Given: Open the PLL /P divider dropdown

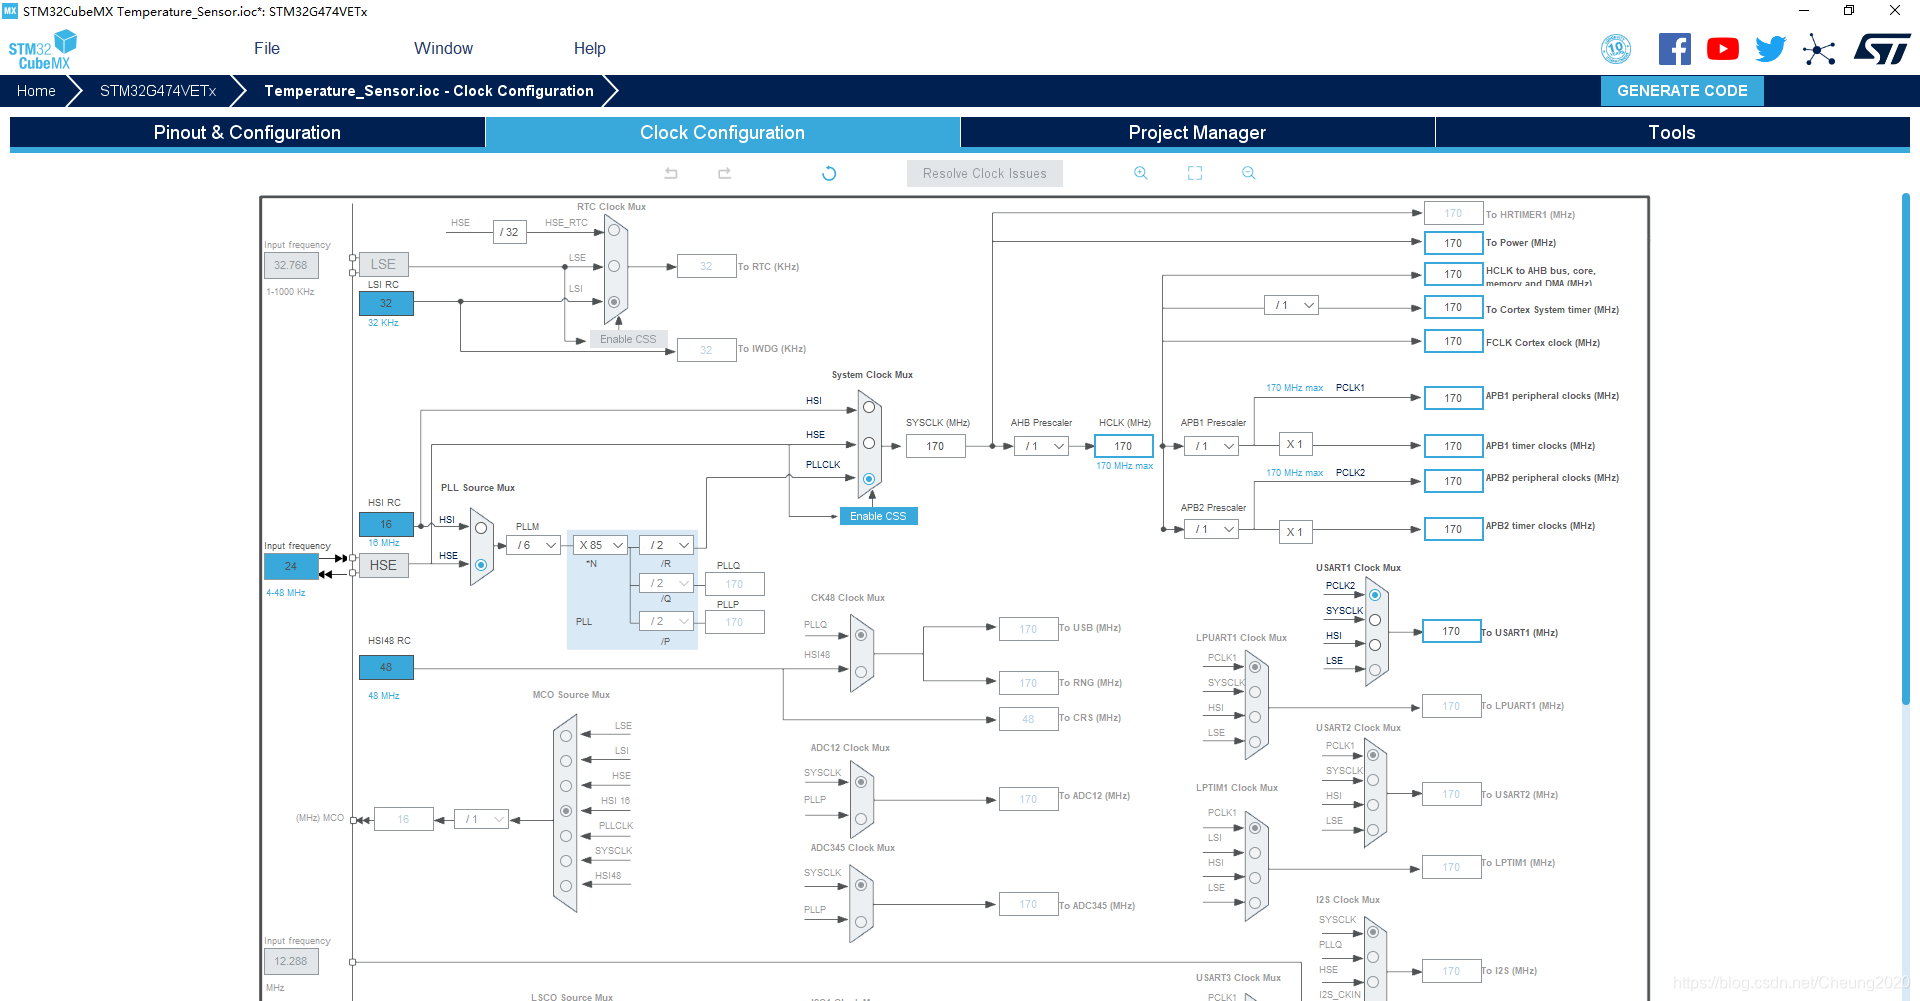Looking at the screenshot, I should click(x=666, y=621).
